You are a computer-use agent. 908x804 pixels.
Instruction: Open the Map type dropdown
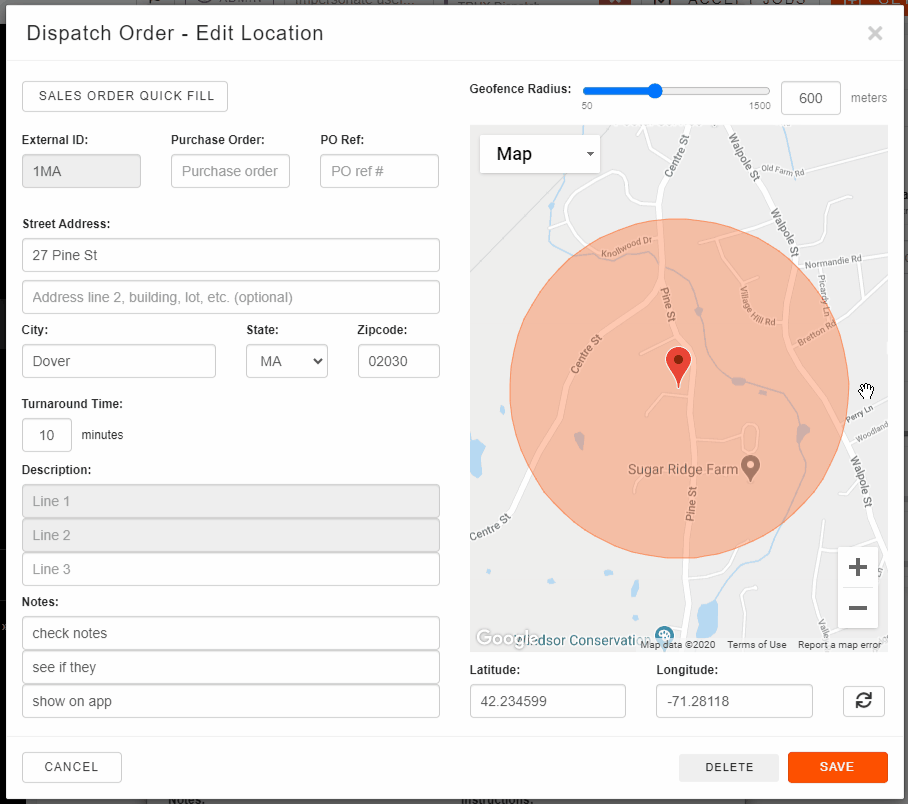point(540,154)
